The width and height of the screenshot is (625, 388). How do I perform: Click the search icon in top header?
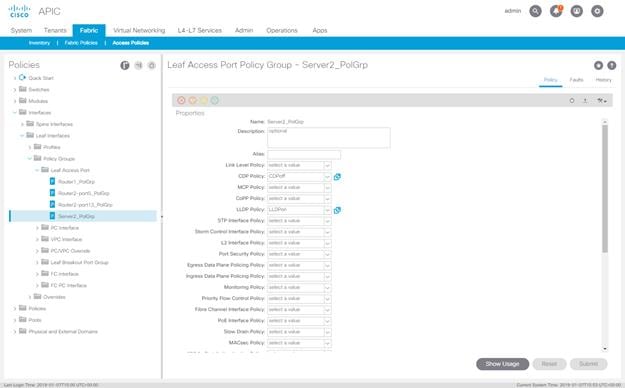535,11
